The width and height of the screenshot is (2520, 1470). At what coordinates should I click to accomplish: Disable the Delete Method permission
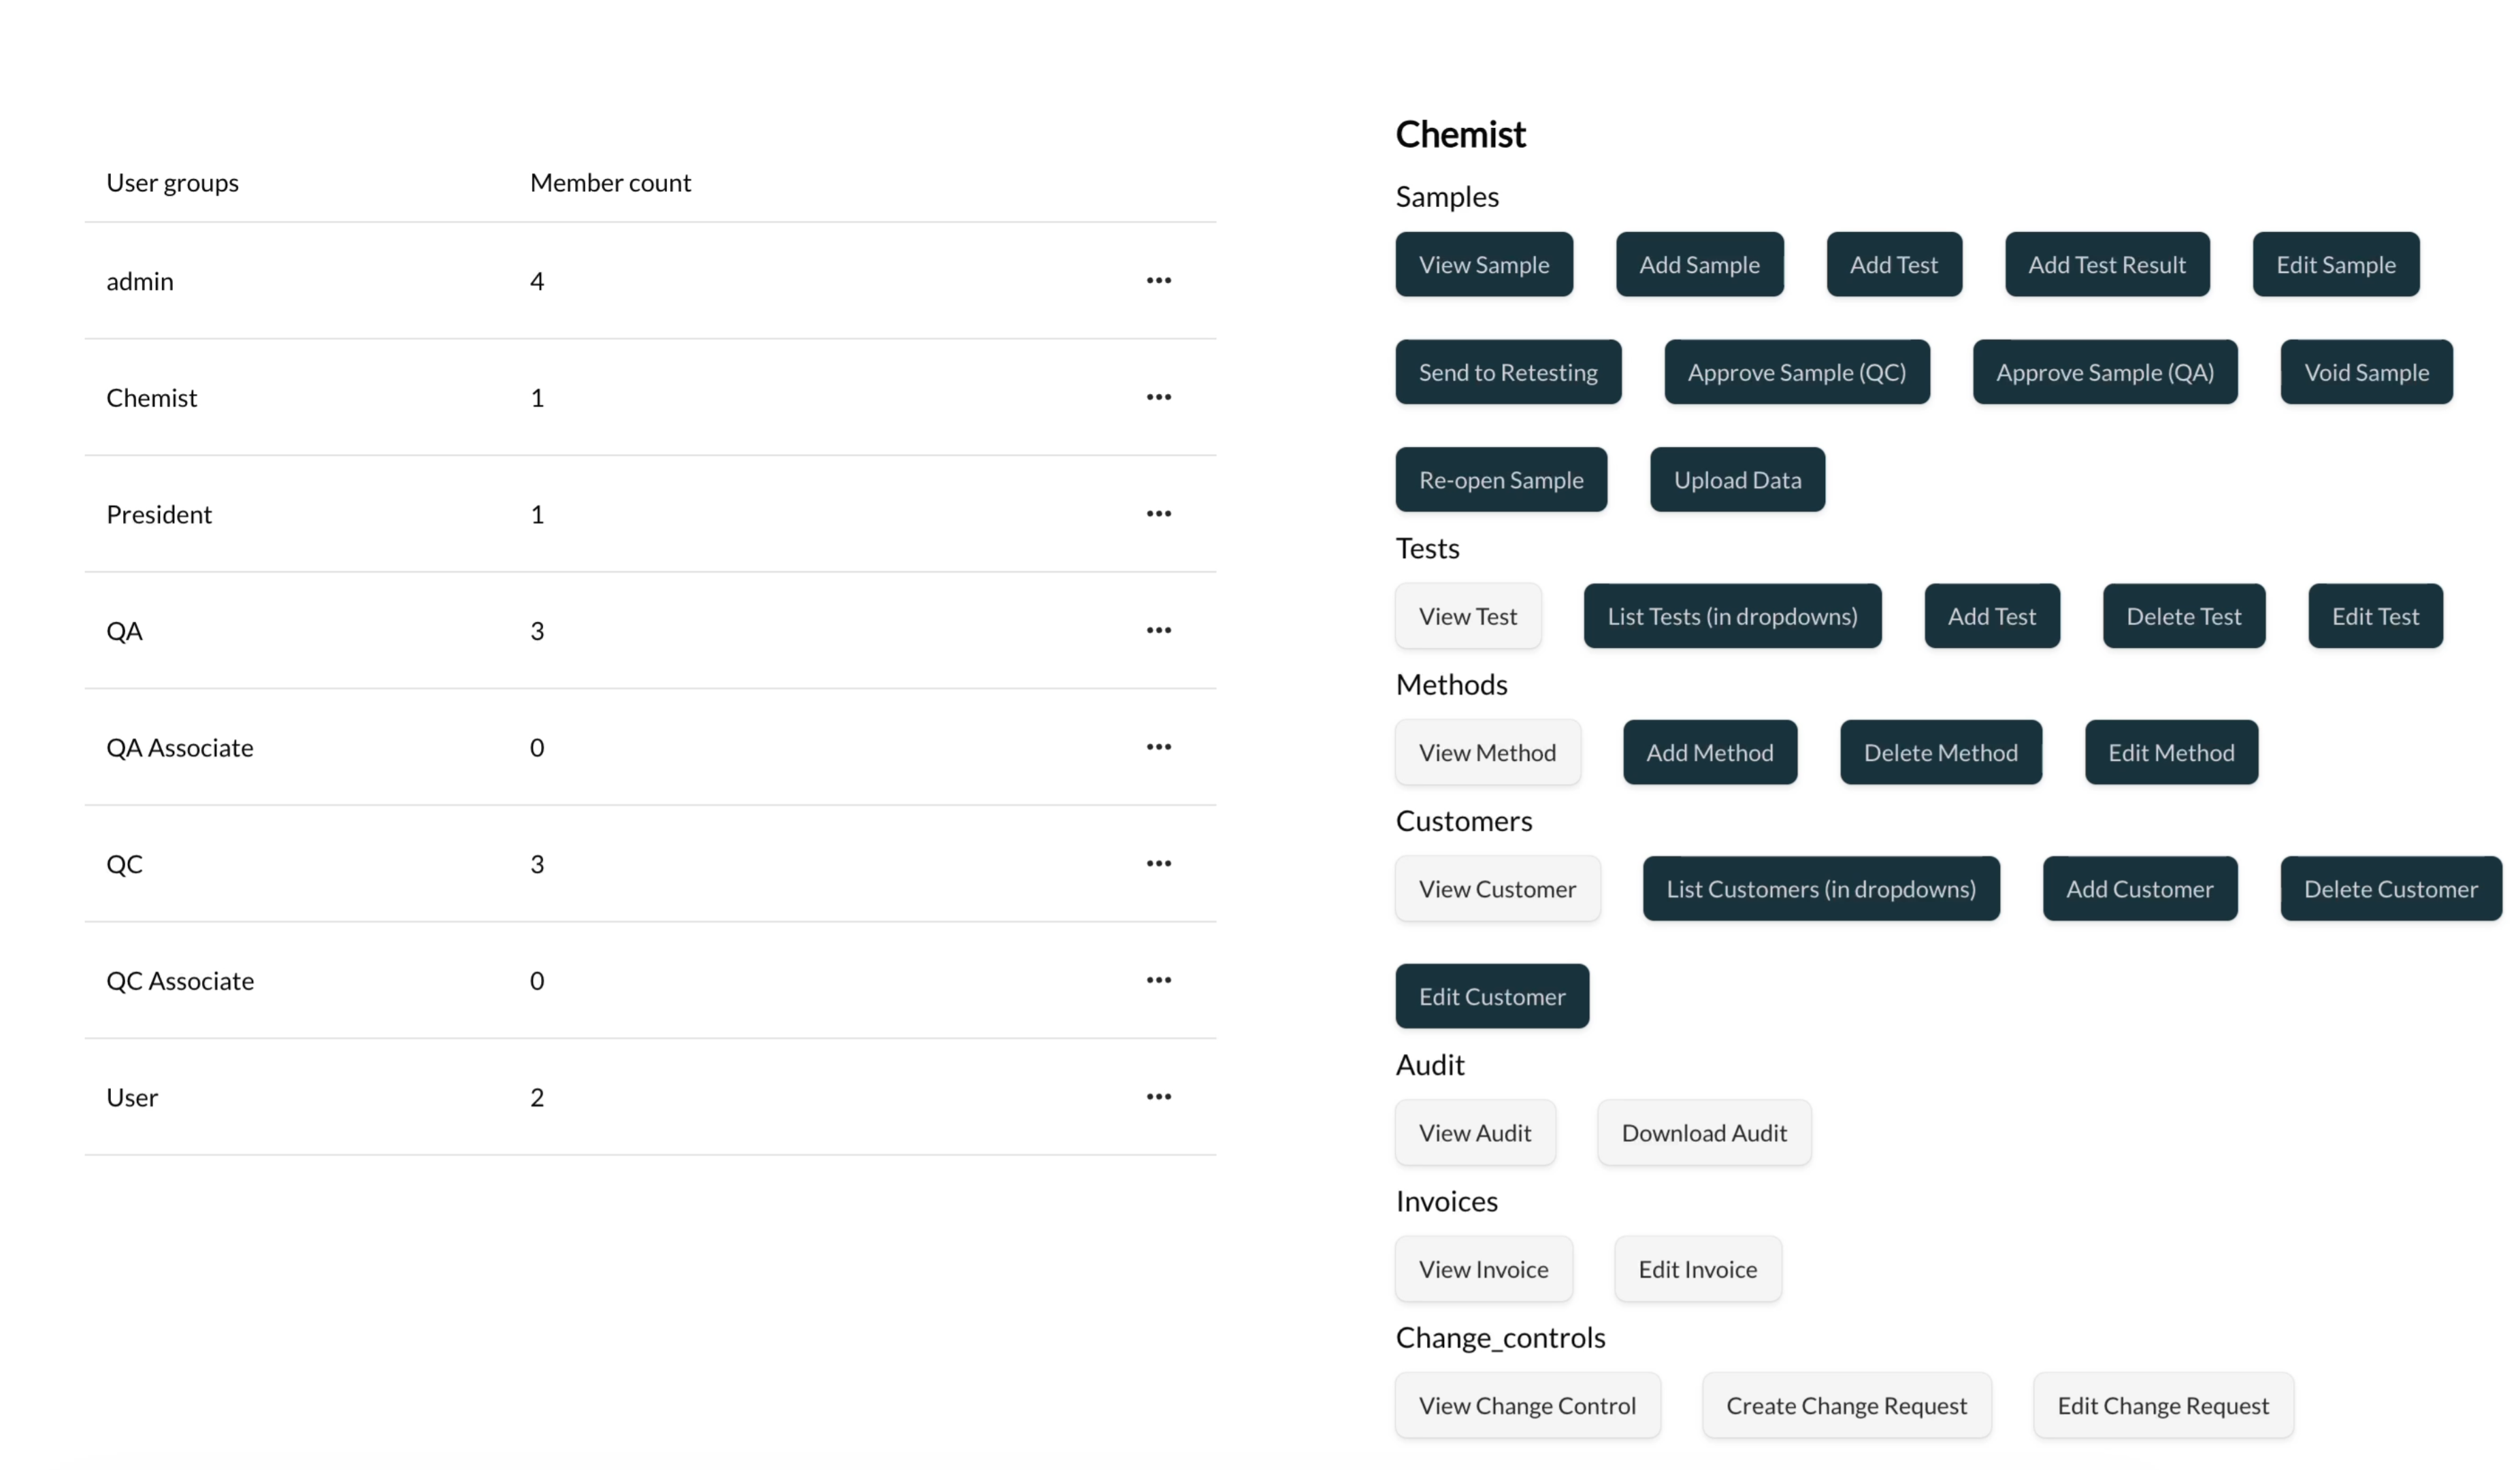[1940, 752]
